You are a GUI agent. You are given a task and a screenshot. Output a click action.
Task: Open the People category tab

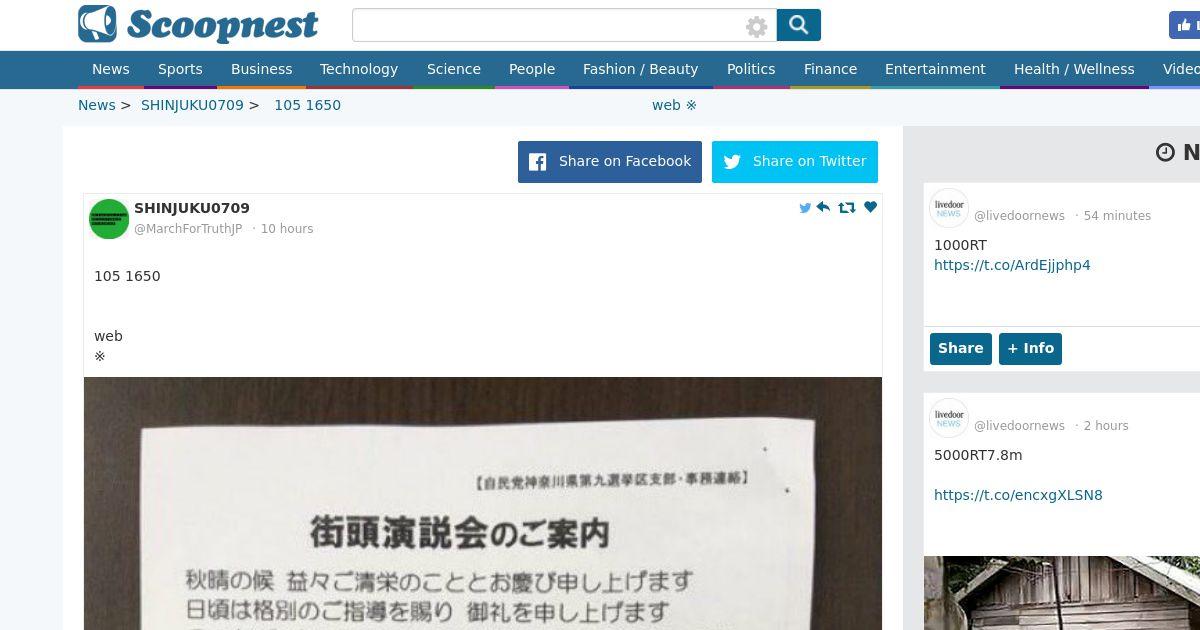[532, 69]
